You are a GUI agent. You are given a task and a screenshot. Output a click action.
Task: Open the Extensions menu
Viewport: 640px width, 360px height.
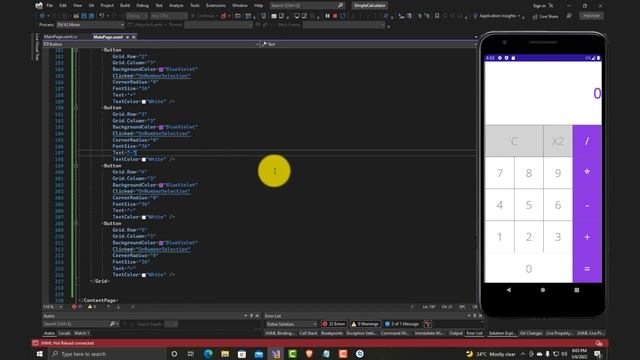[x=216, y=5]
